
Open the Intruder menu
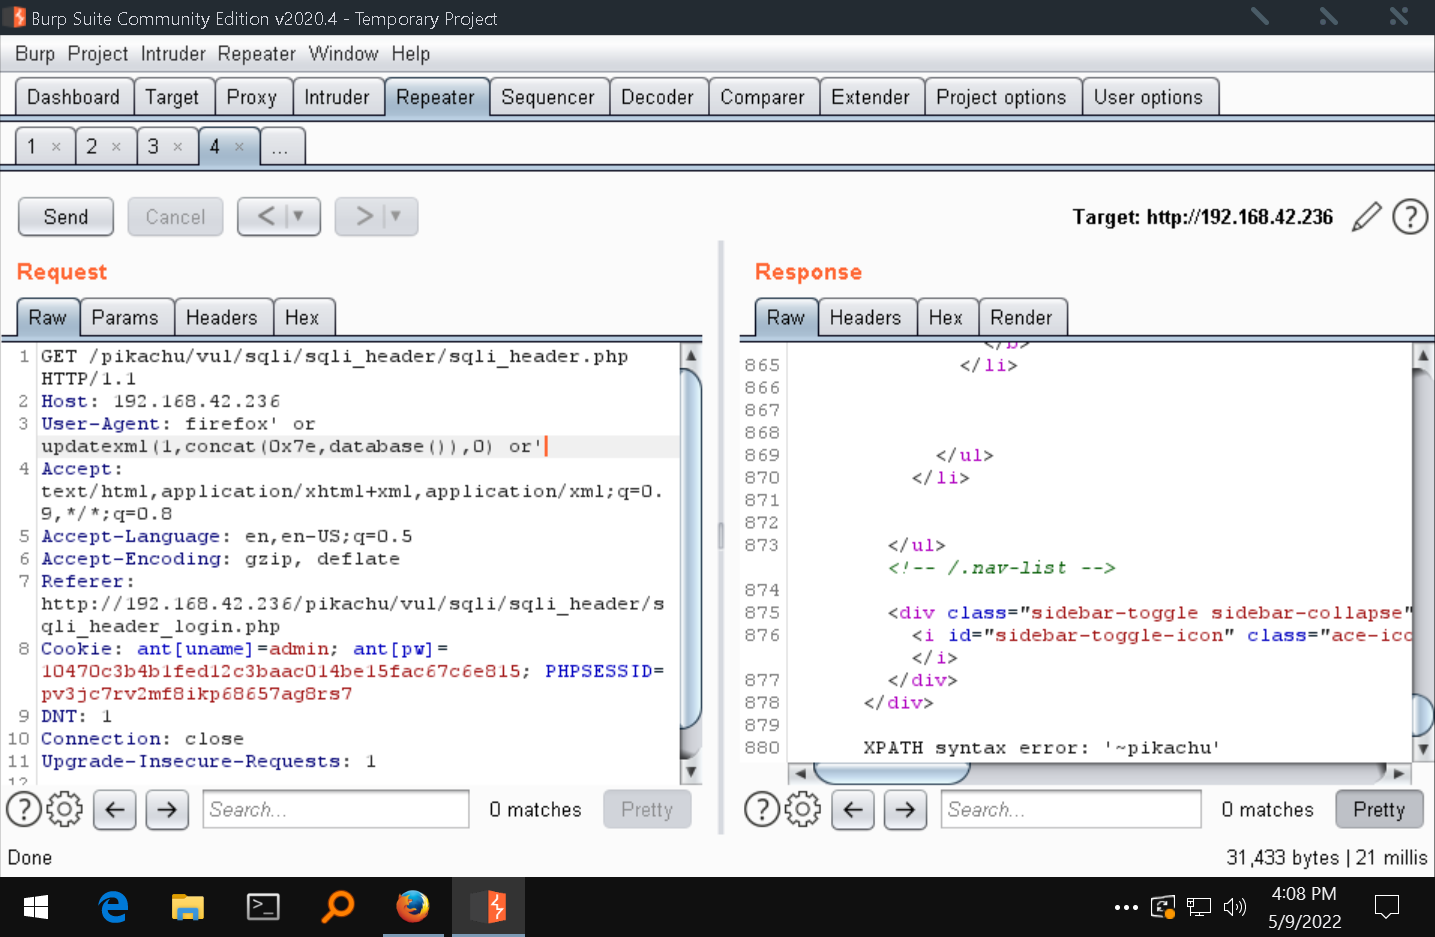tap(173, 54)
